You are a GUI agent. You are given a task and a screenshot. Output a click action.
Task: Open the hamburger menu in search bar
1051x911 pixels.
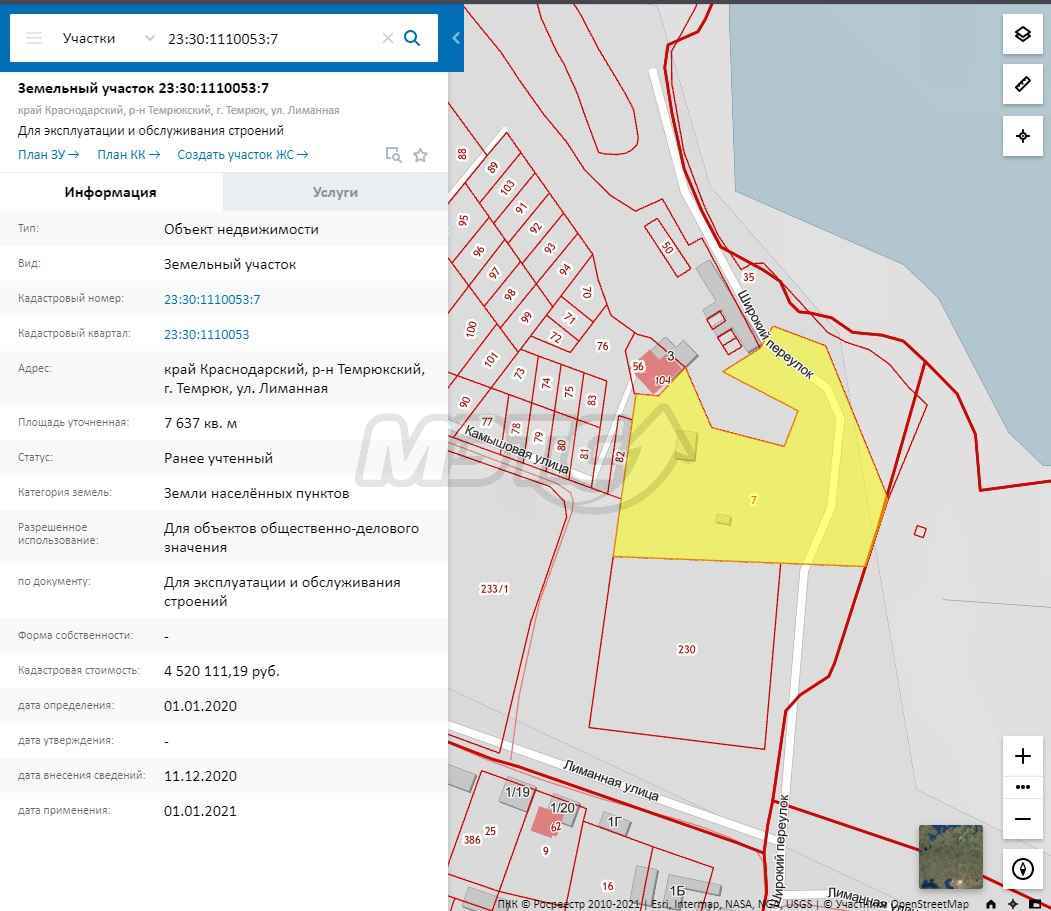[x=34, y=38]
